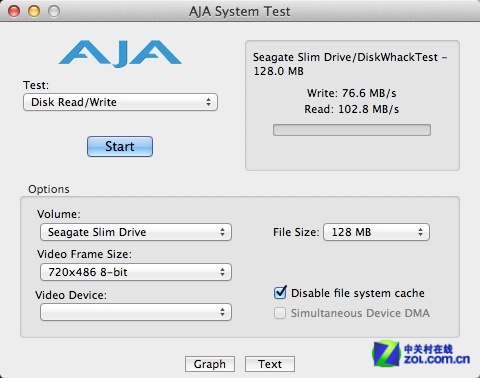
Task: Click the AJA logo
Action: 120,53
